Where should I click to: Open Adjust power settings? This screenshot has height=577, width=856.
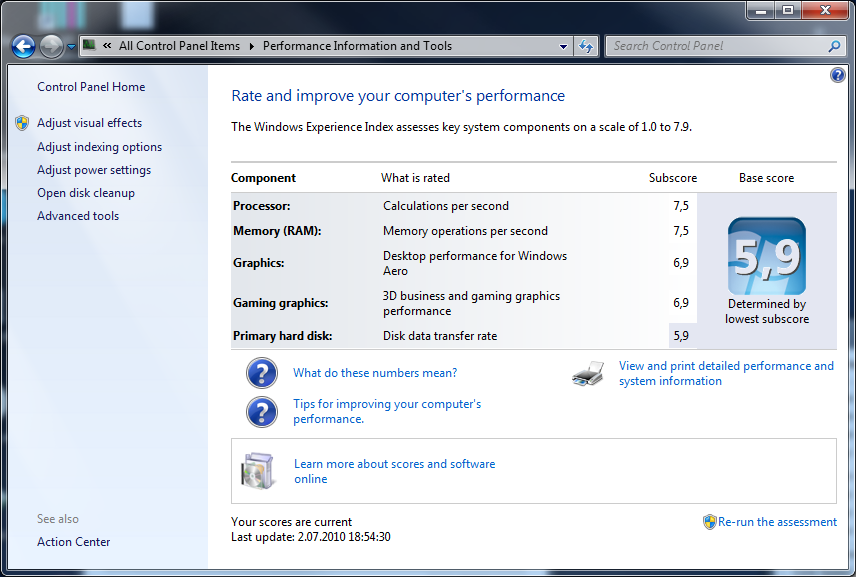(94, 170)
